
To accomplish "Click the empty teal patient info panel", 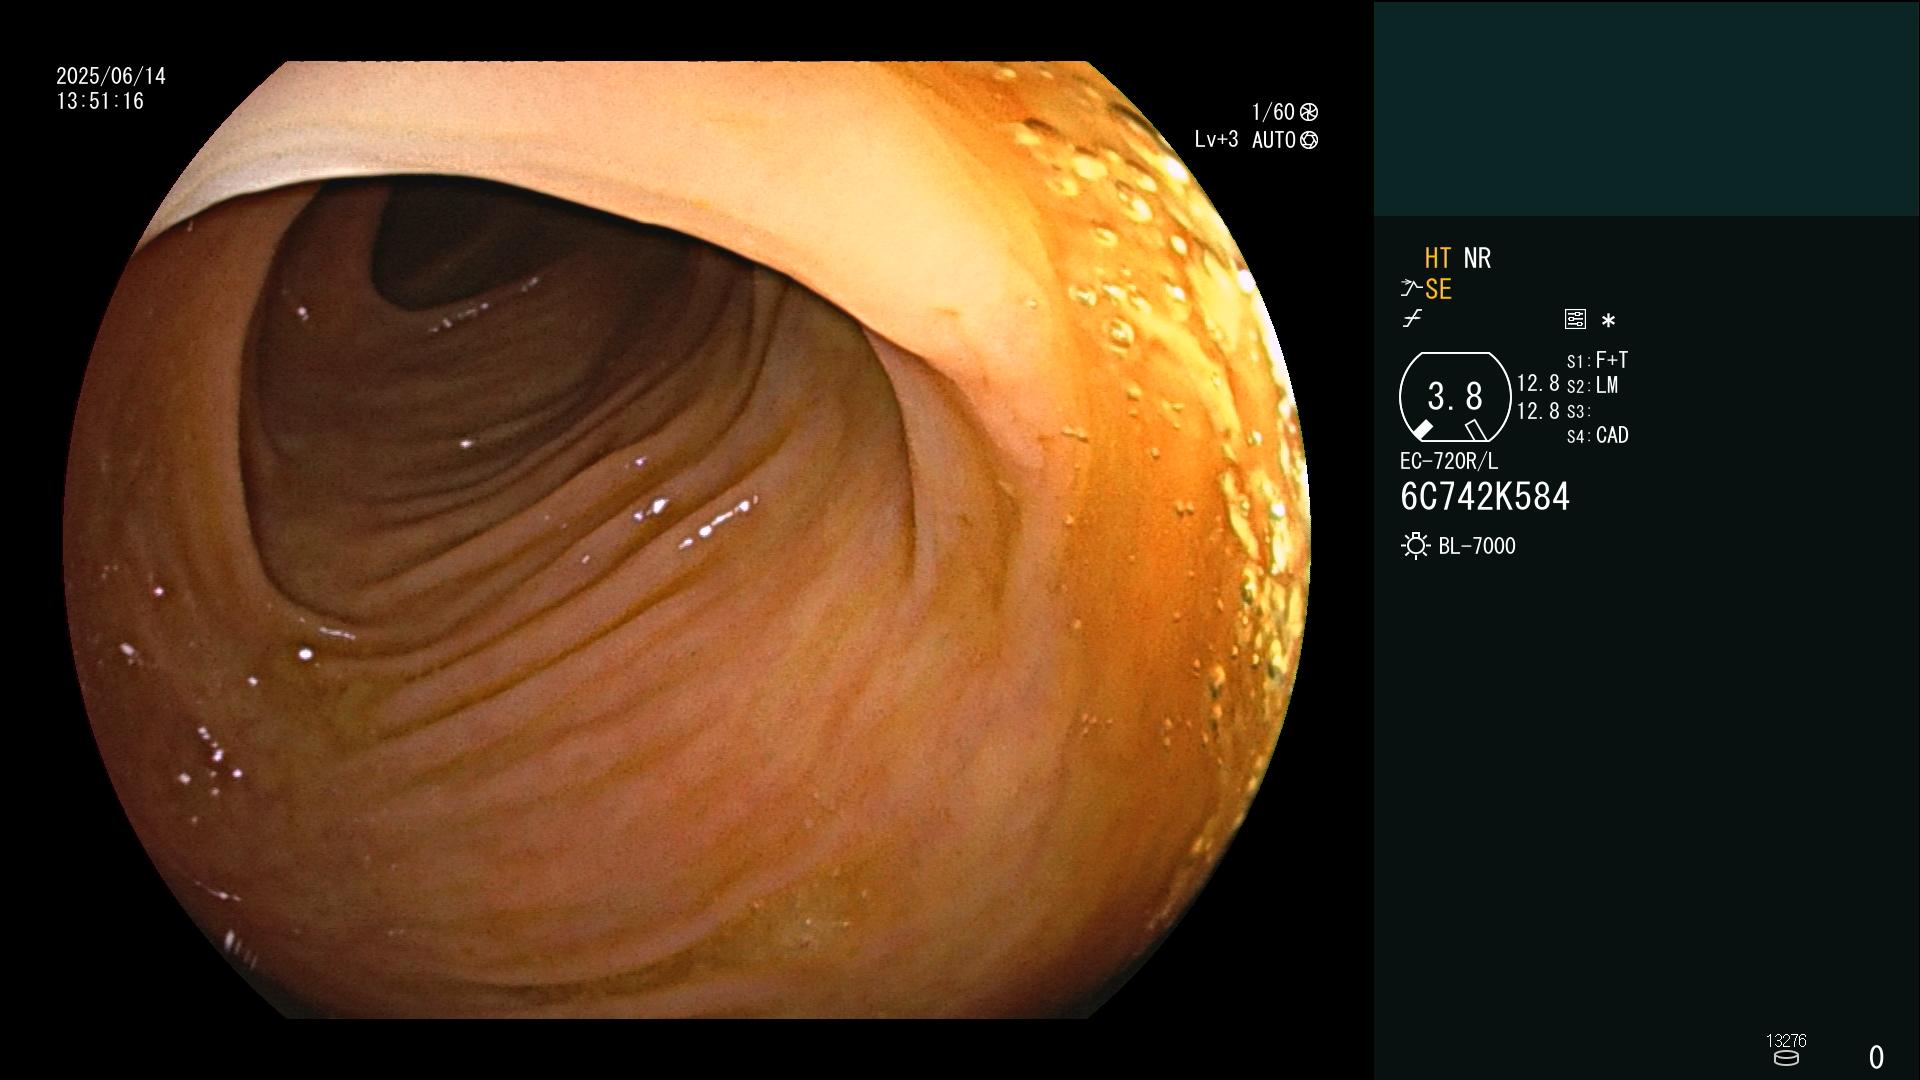I will pos(1646,108).
